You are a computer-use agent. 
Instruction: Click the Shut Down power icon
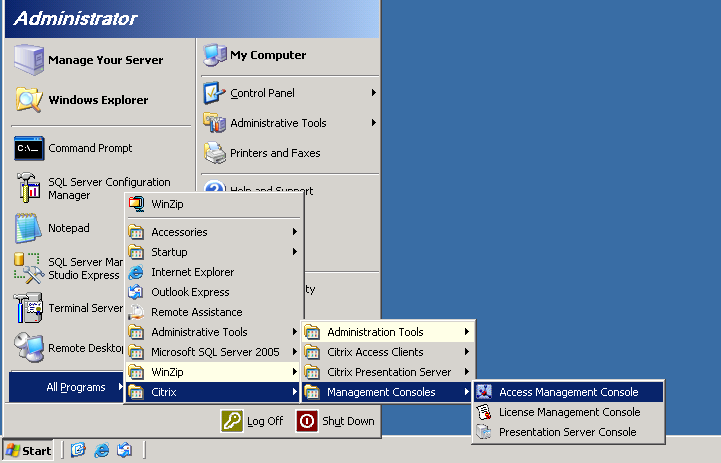click(307, 421)
